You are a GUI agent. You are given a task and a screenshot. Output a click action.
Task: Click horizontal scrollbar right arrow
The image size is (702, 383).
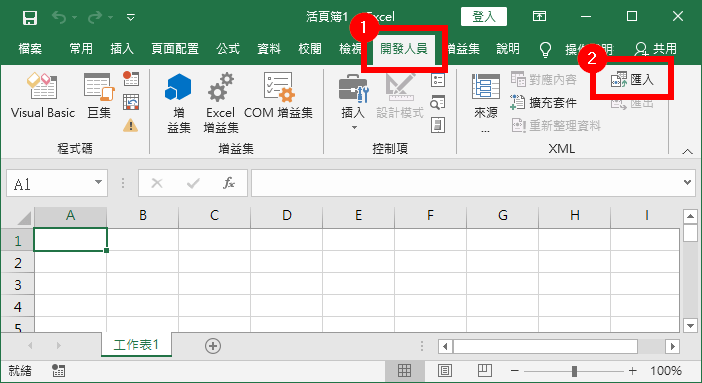pos(672,346)
